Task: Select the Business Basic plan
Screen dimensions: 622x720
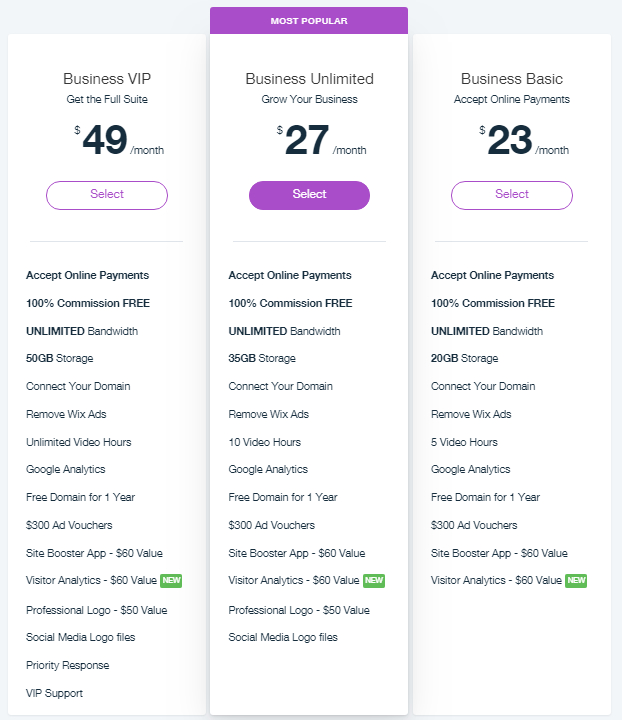Action: click(511, 195)
